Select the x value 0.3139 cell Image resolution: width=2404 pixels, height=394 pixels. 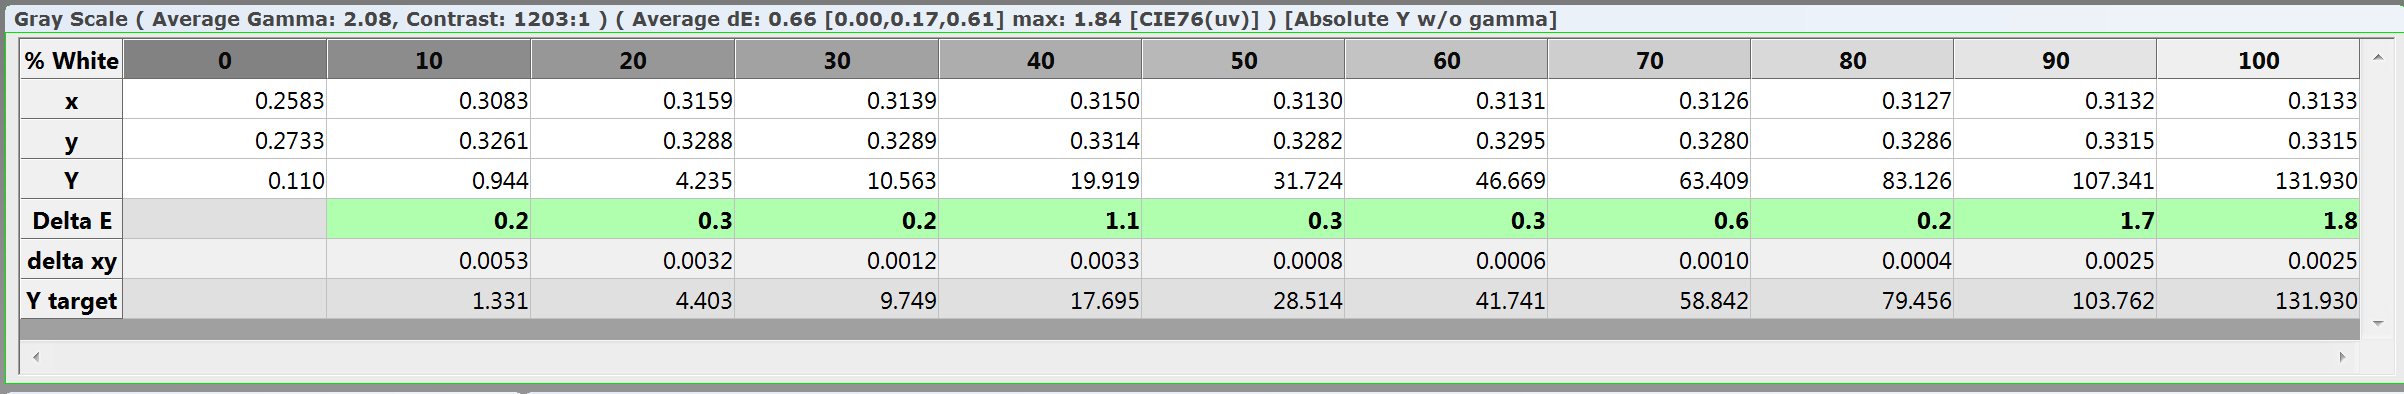pos(837,100)
